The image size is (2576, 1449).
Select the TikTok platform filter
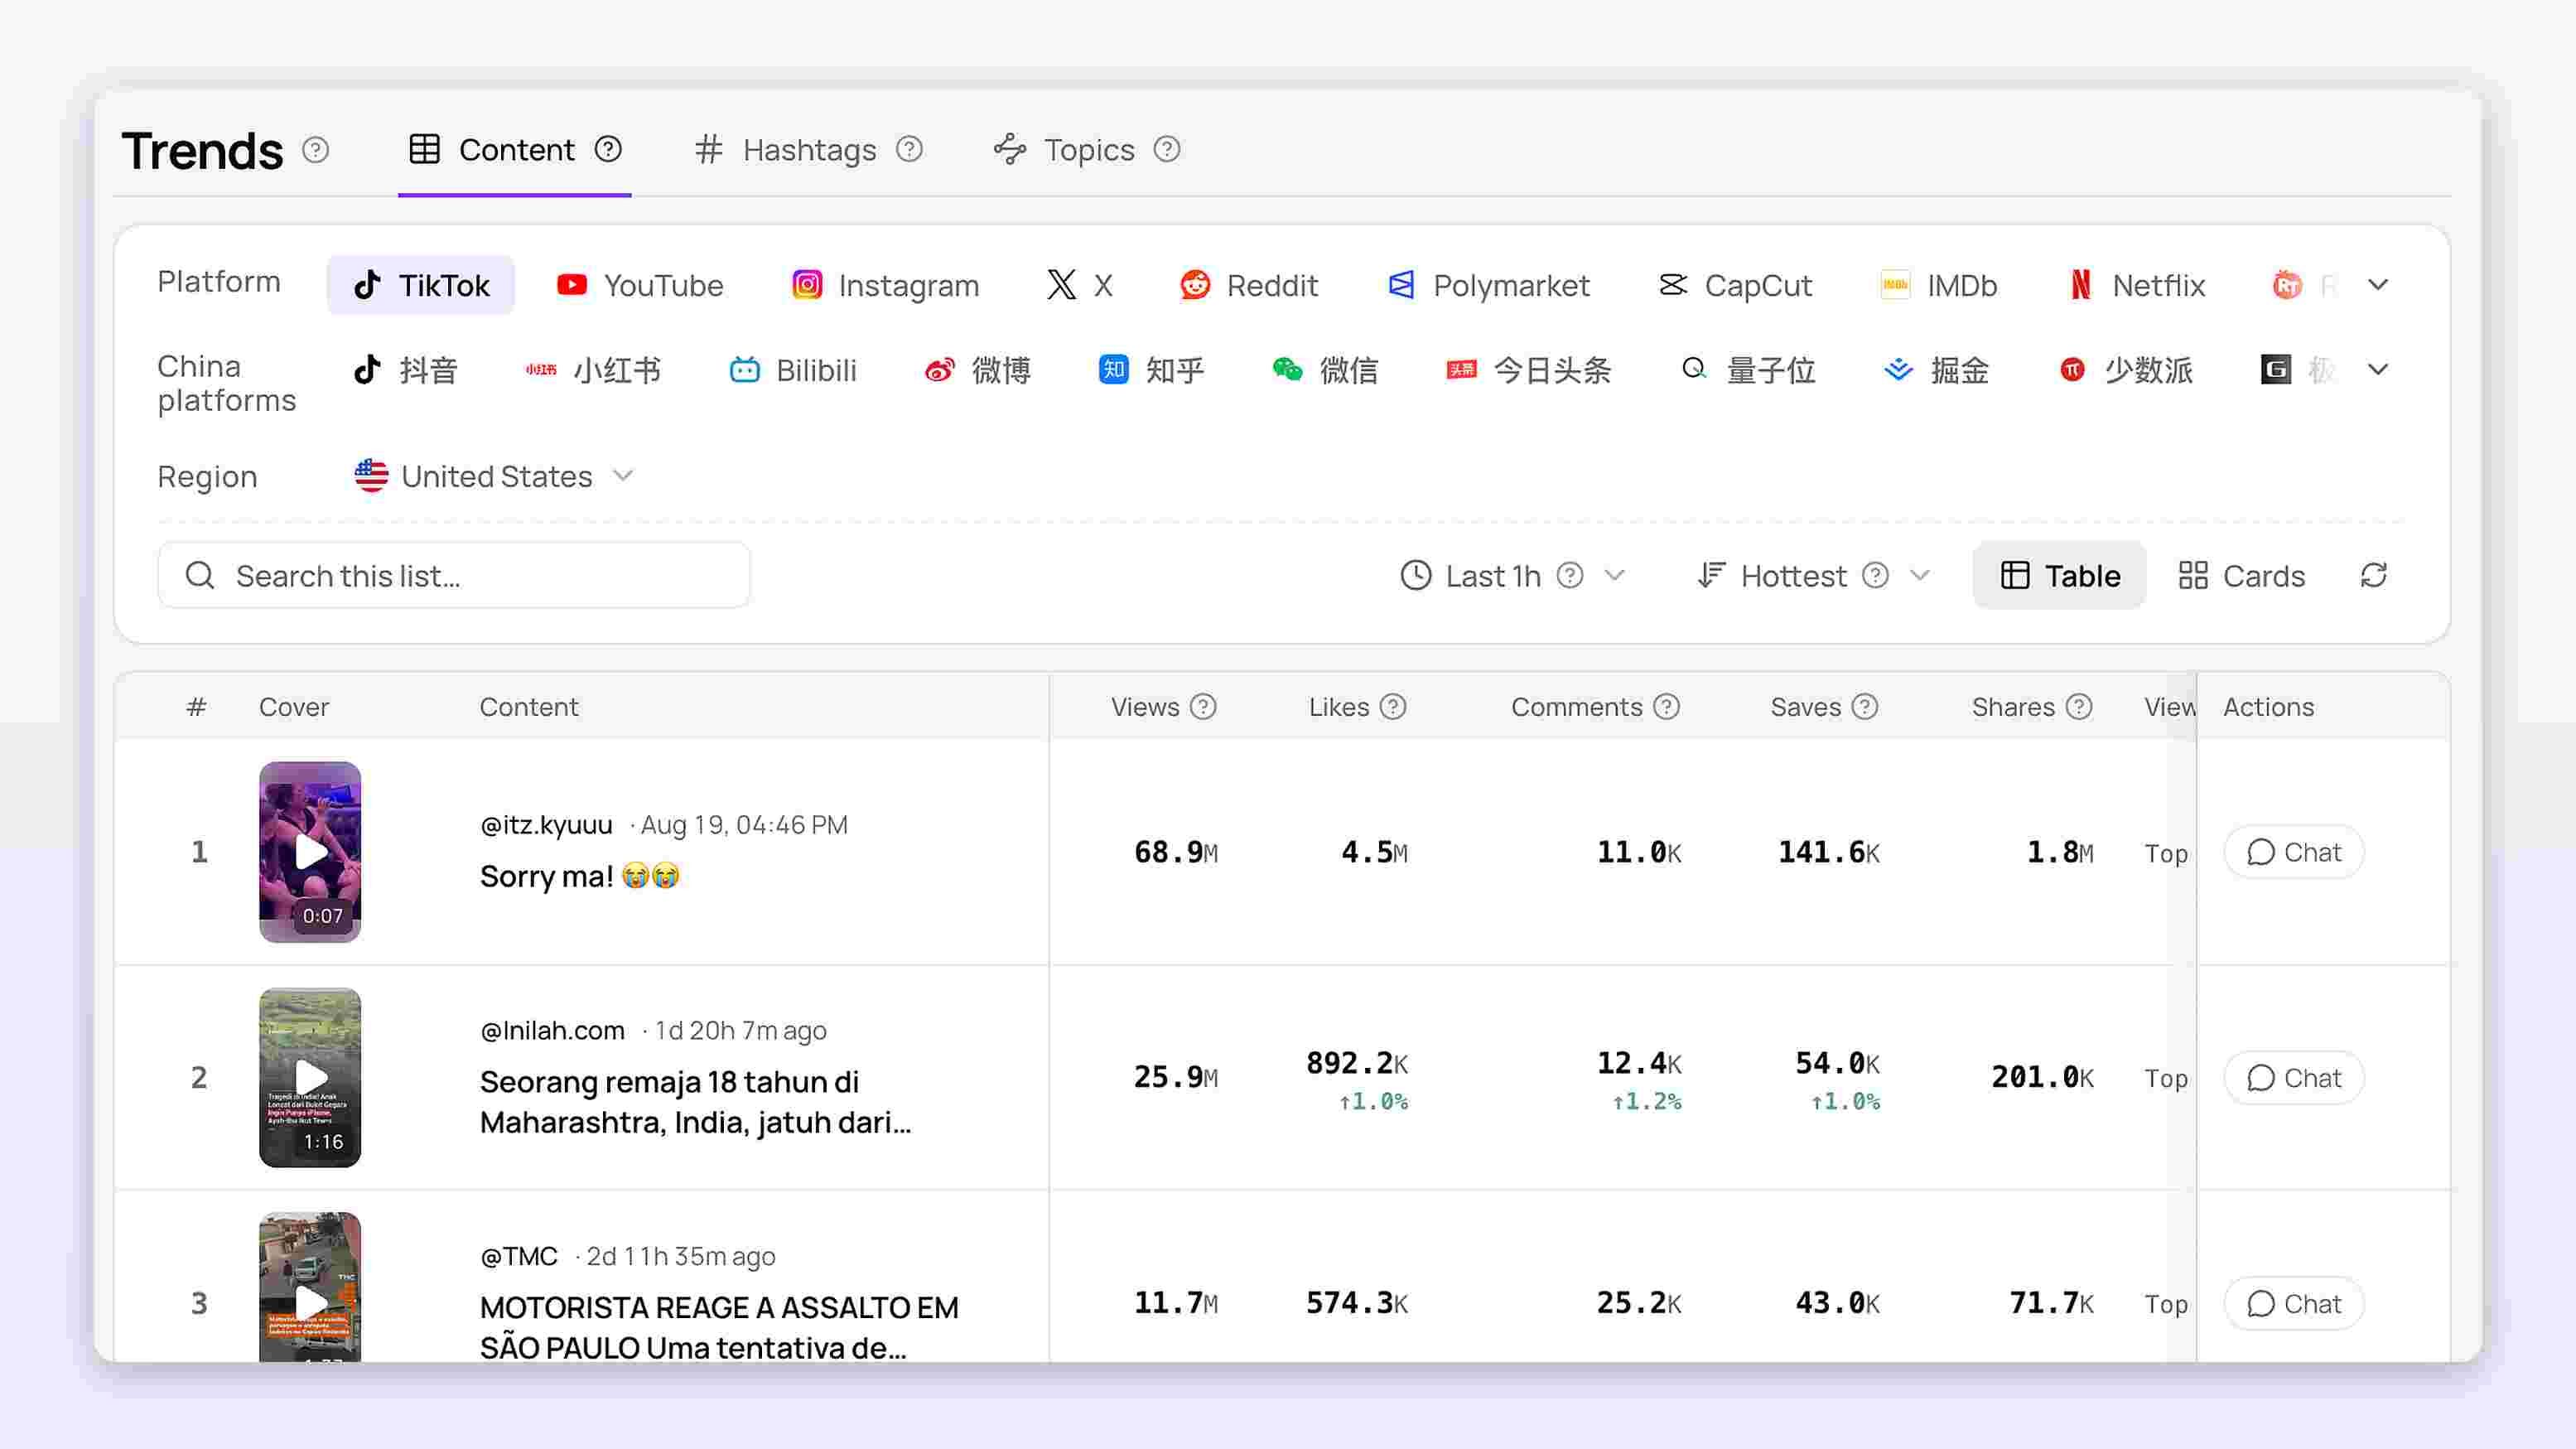click(421, 285)
